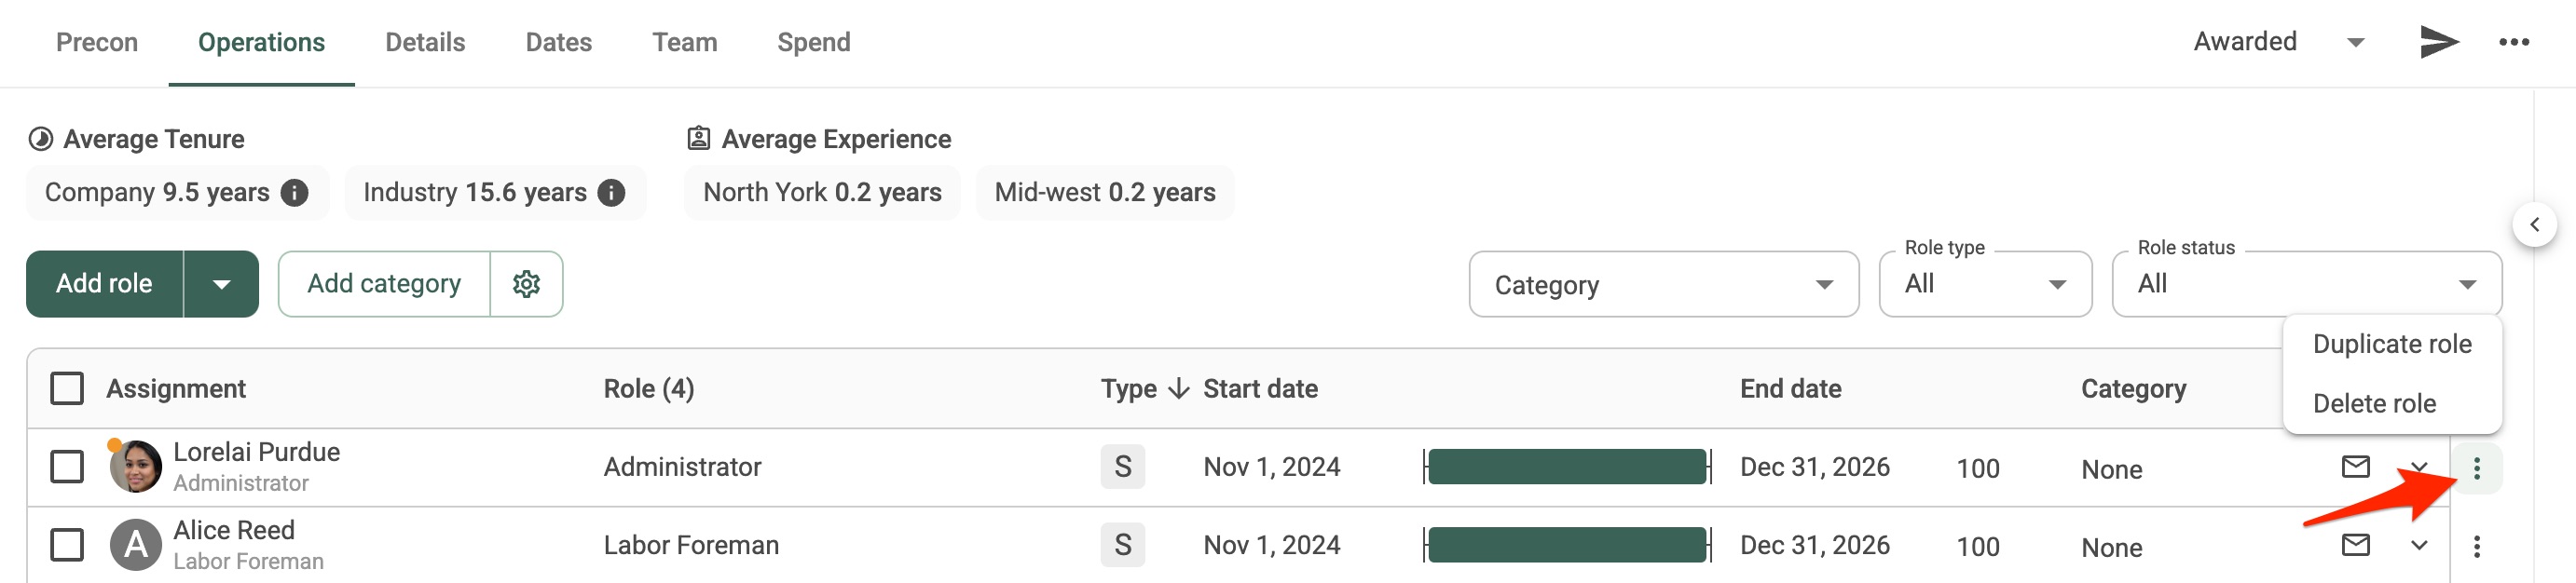Click Lorelai Purdue's green timeline bar

[x=1567, y=467]
